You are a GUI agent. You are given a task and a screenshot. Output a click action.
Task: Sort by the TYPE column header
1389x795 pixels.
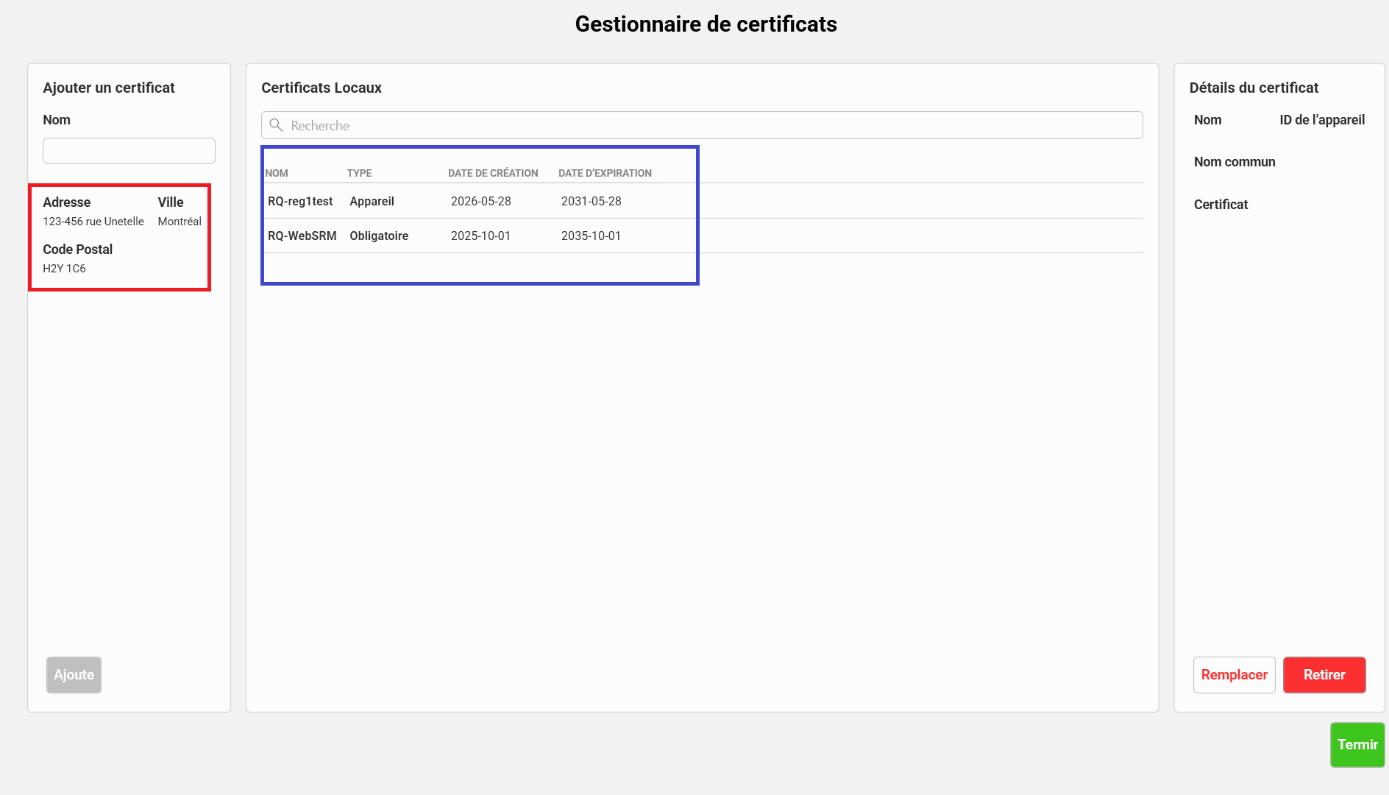pyautogui.click(x=359, y=173)
